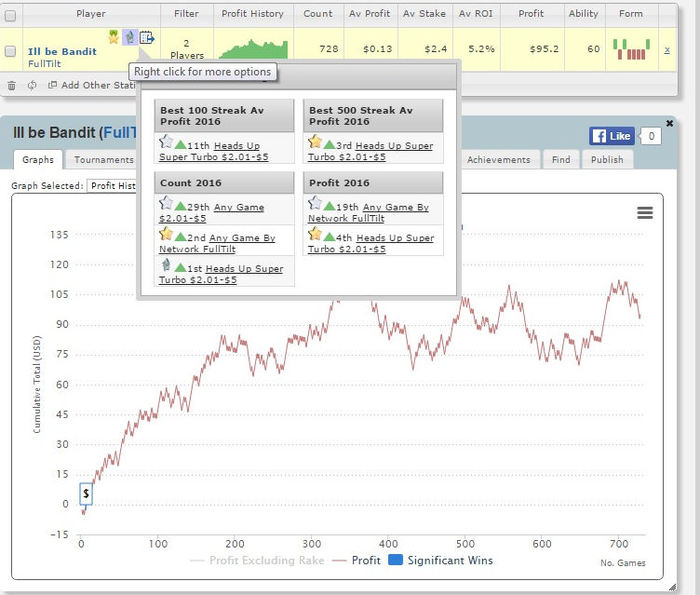The image size is (700, 595).
Task: Click the refresh icon beside the trash icon
Action: [32, 85]
